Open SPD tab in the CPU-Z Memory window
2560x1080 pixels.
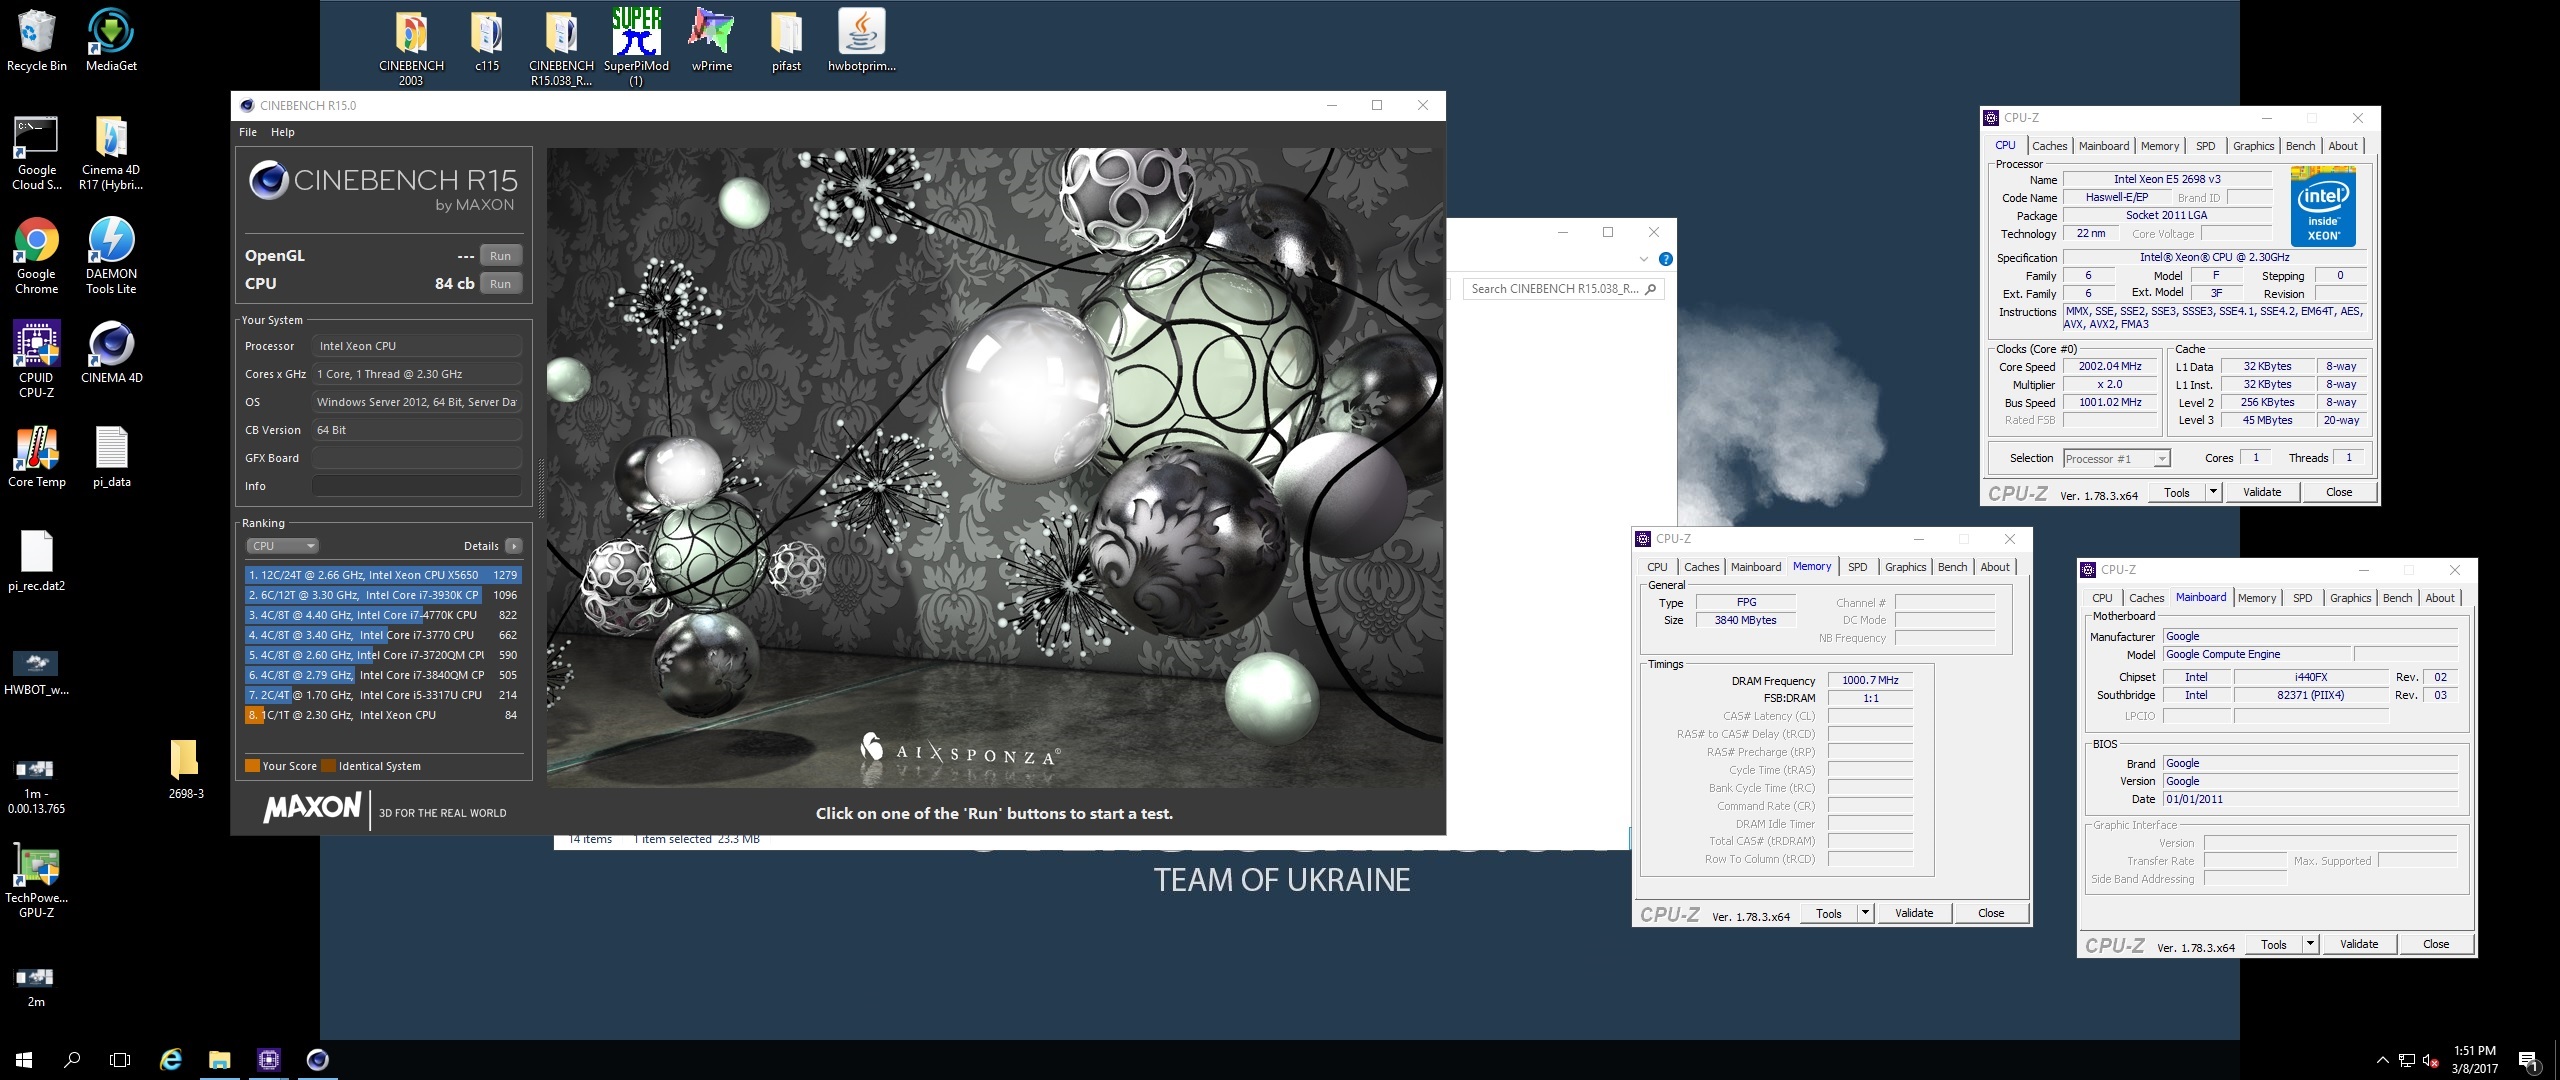(x=1857, y=567)
